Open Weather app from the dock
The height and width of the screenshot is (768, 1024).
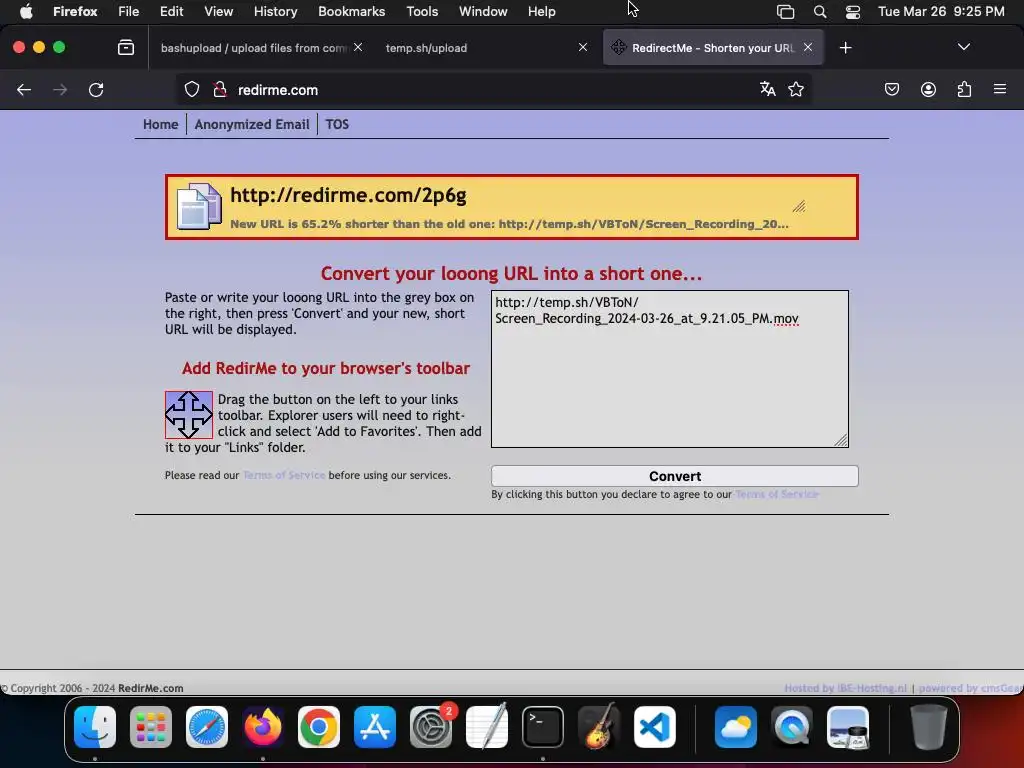point(736,727)
